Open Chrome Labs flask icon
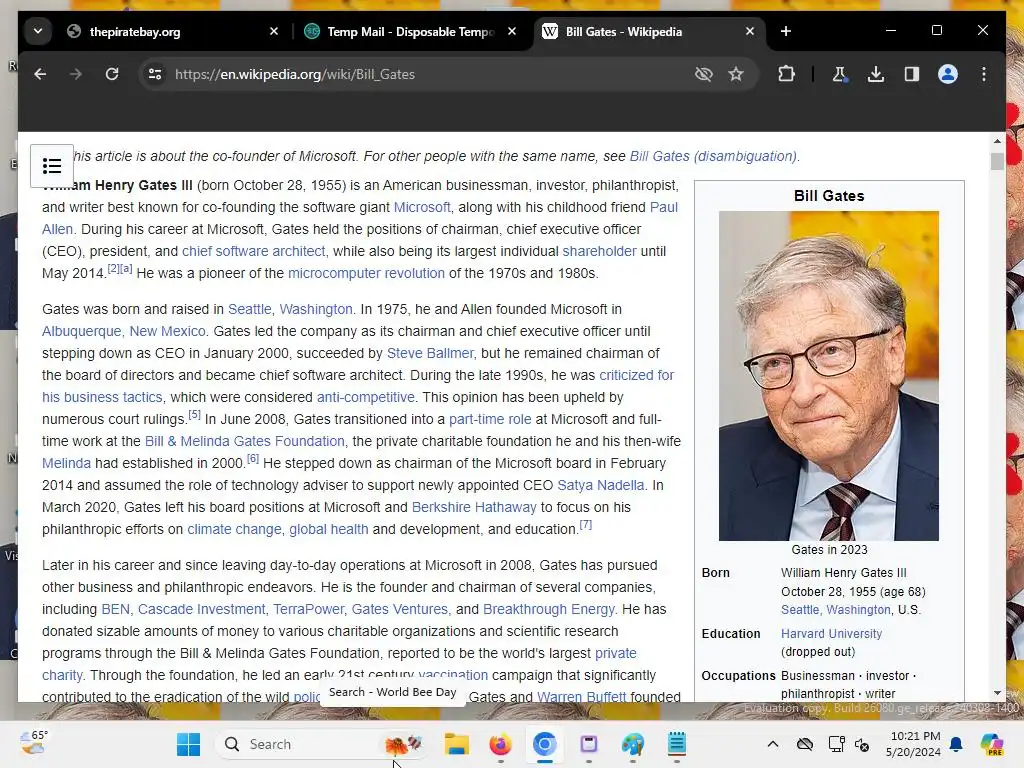Image resolution: width=1024 pixels, height=768 pixels. 840,74
